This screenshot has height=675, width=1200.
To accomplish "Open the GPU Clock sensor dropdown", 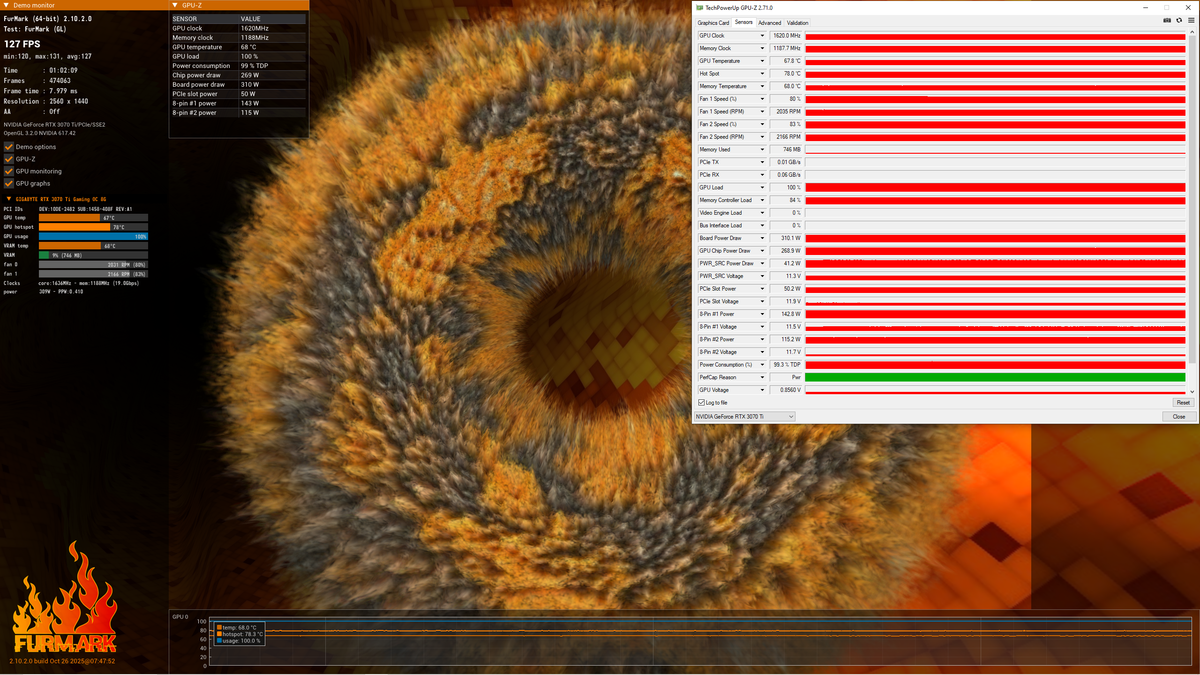I will click(x=762, y=35).
